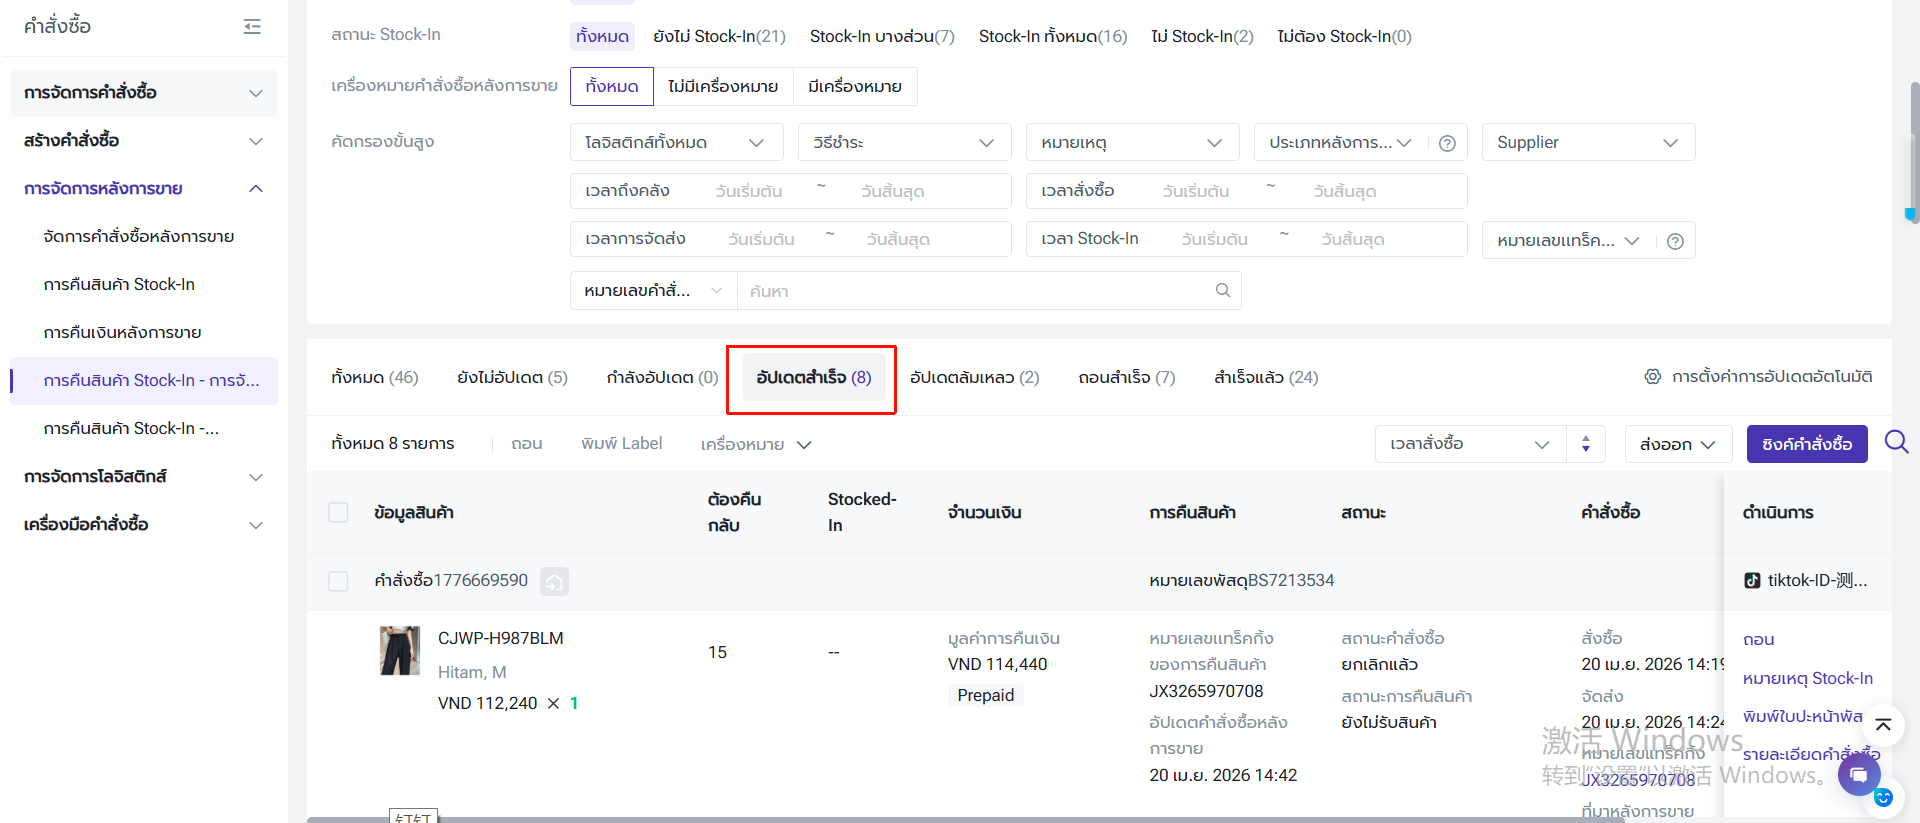Collapse the sidebar menu icon
Image resolution: width=1920 pixels, height=823 pixels.
click(x=252, y=27)
